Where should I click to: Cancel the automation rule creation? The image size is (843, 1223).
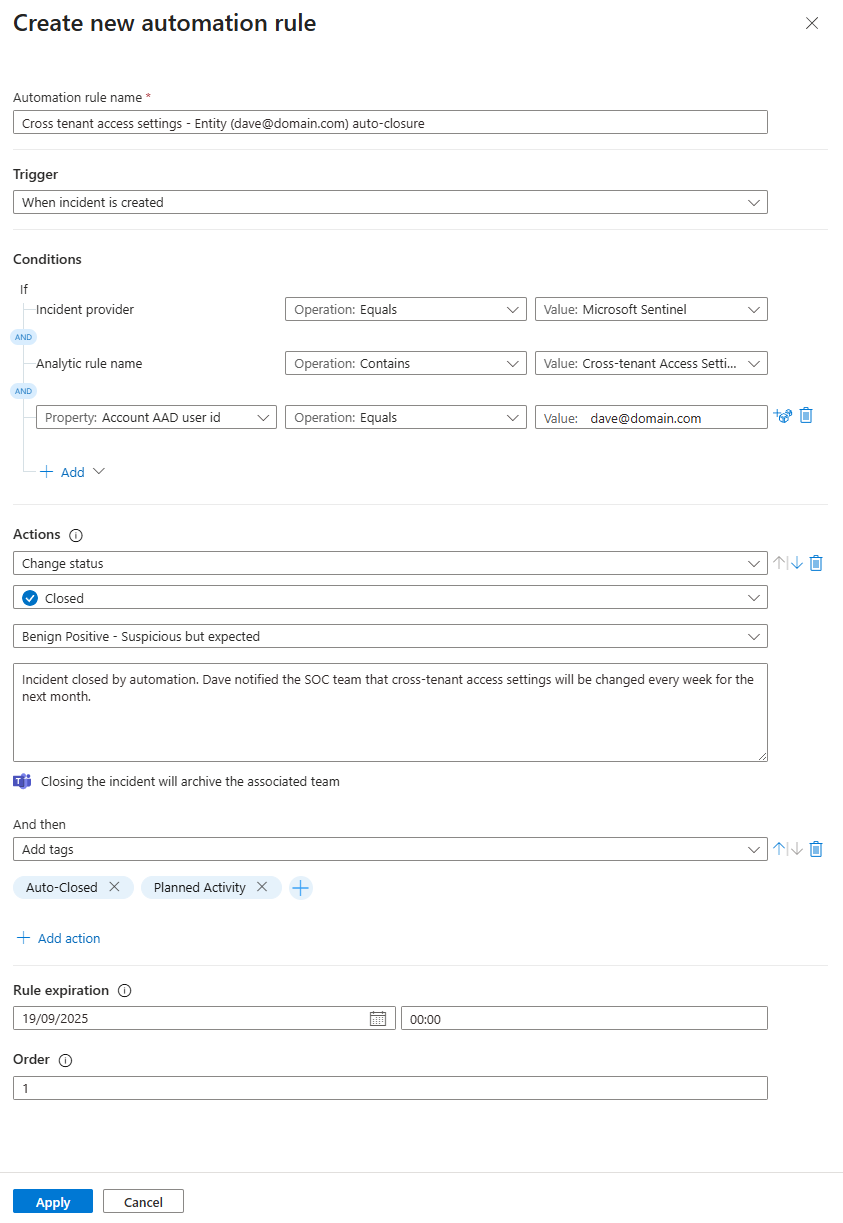pyautogui.click(x=143, y=1202)
